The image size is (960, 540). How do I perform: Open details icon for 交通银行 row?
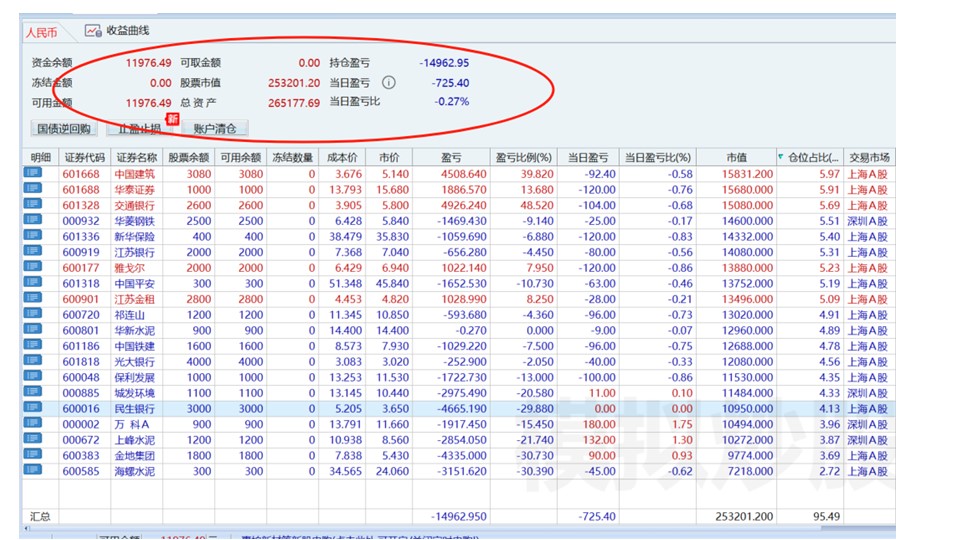tap(32, 204)
